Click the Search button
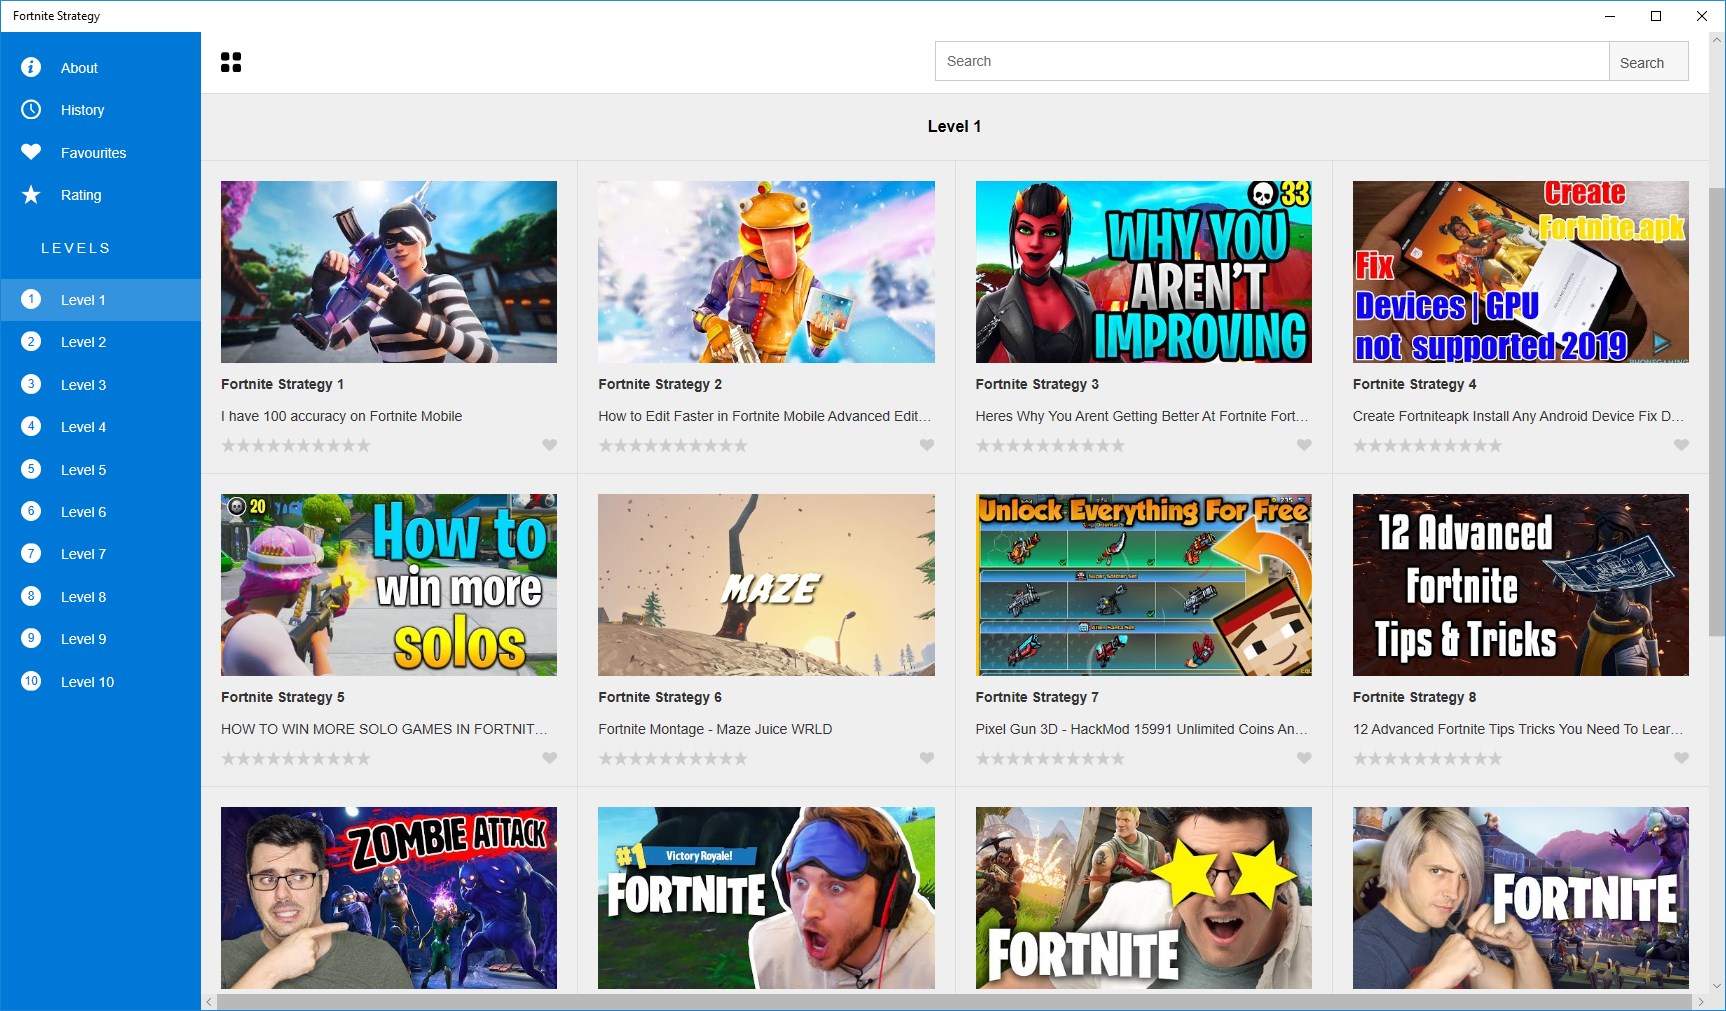Viewport: 1726px width, 1011px height. click(x=1648, y=62)
